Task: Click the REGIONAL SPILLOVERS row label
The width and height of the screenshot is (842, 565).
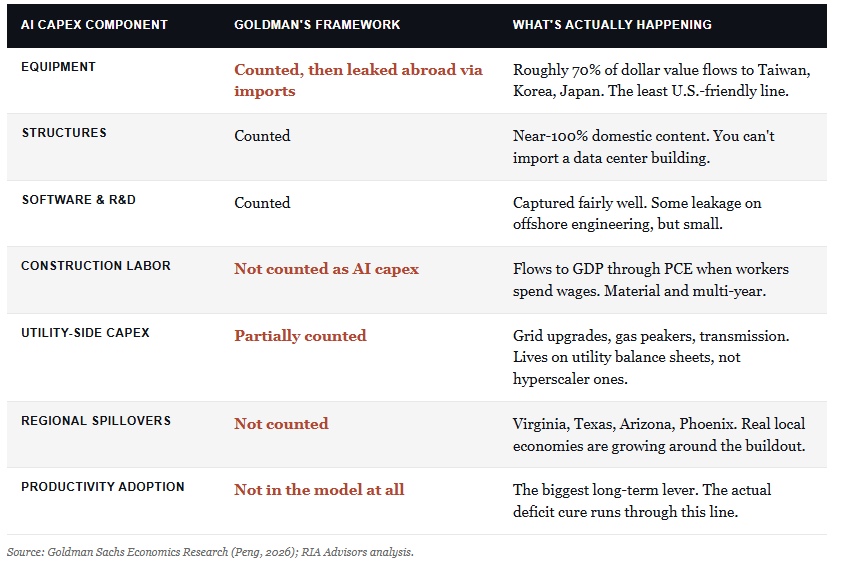Action: [x=96, y=421]
